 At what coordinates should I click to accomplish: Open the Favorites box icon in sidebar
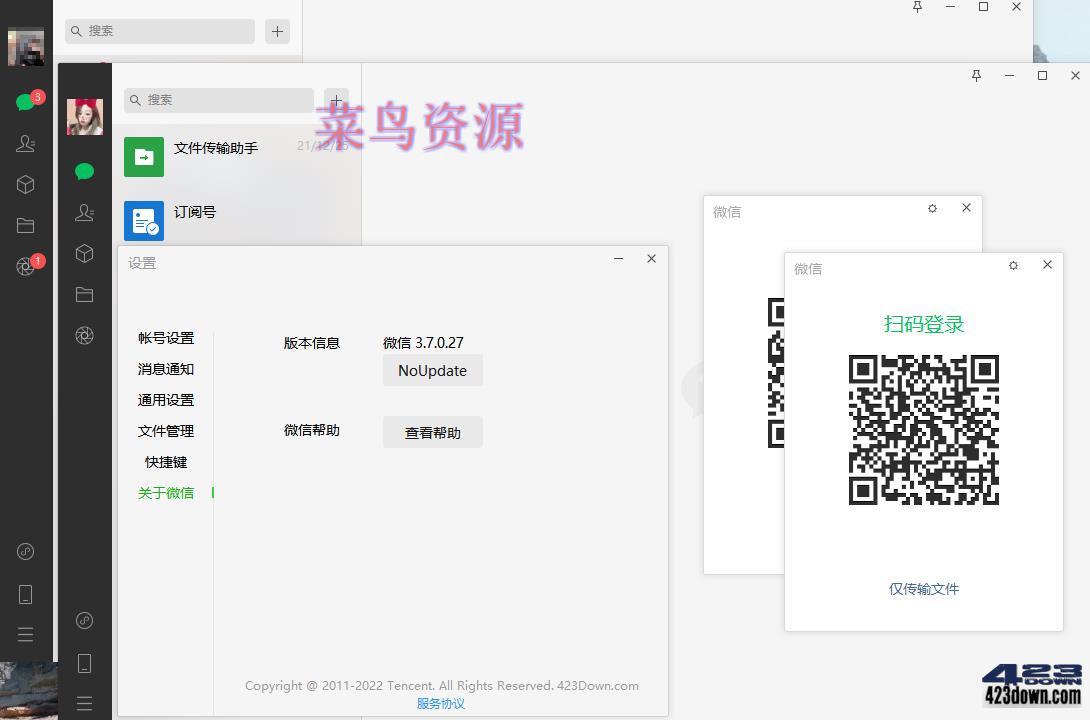point(85,253)
